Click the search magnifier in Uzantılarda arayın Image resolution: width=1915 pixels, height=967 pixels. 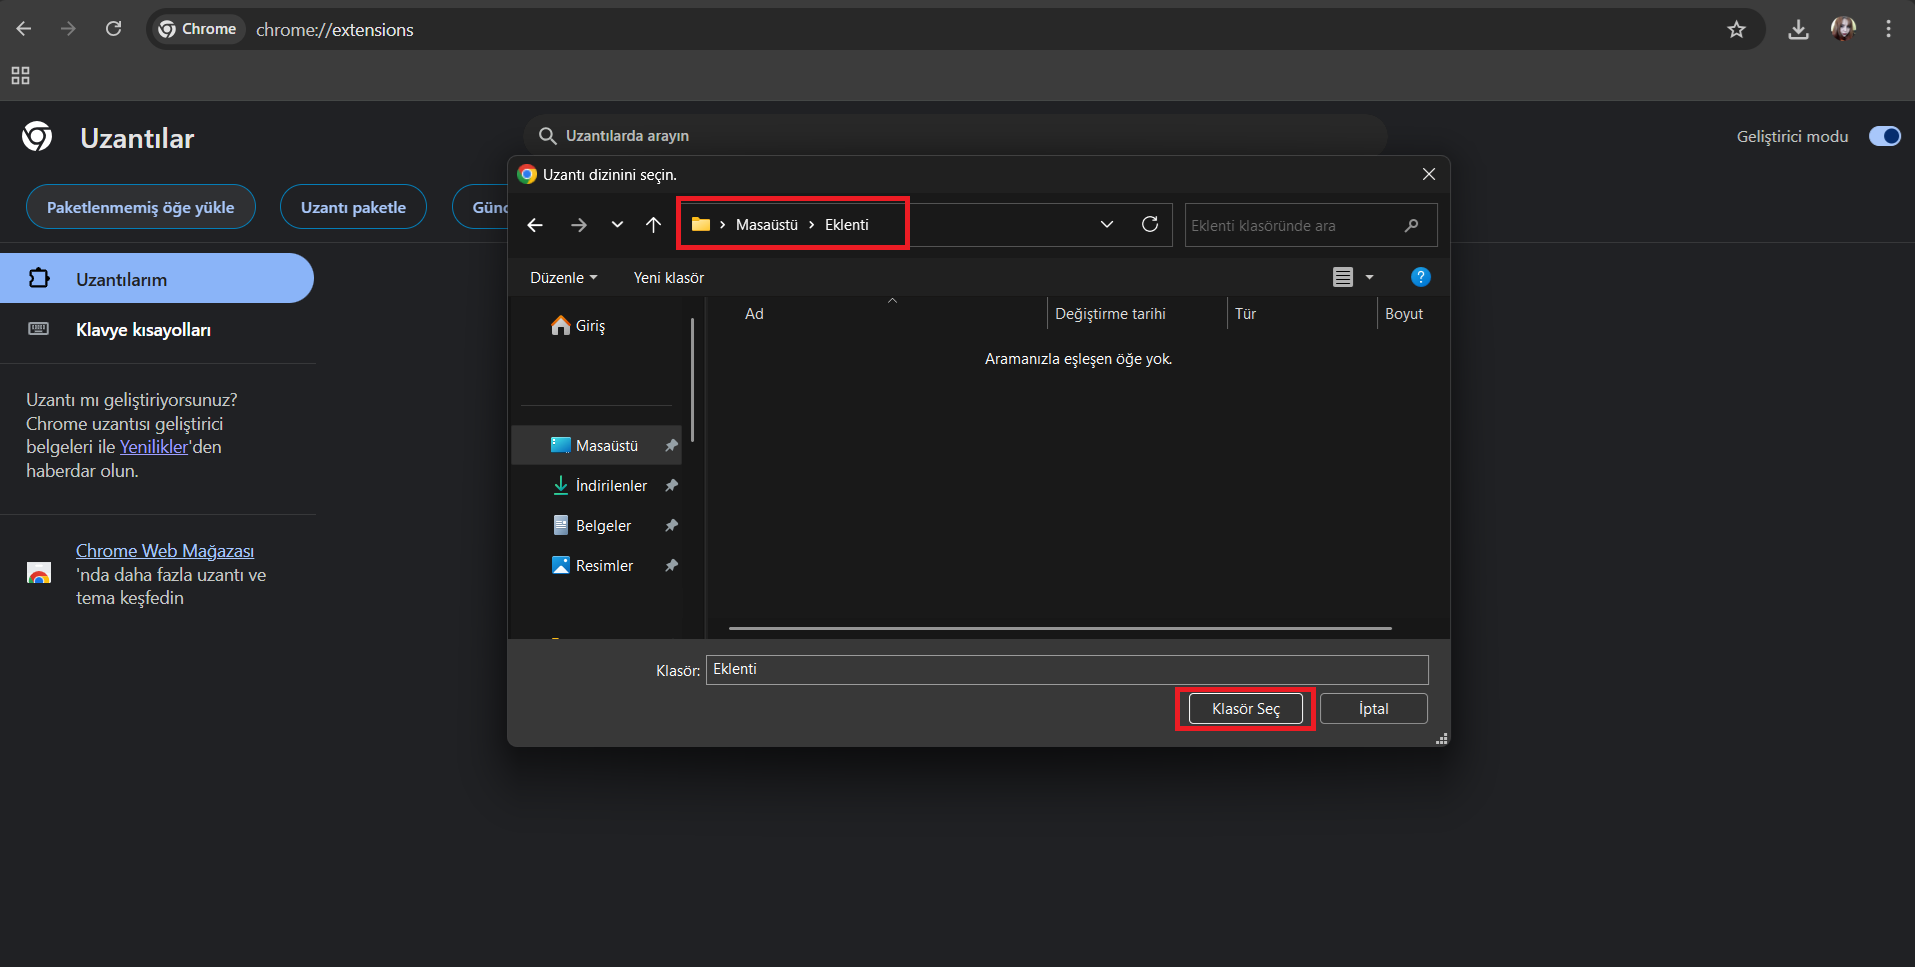pos(547,136)
